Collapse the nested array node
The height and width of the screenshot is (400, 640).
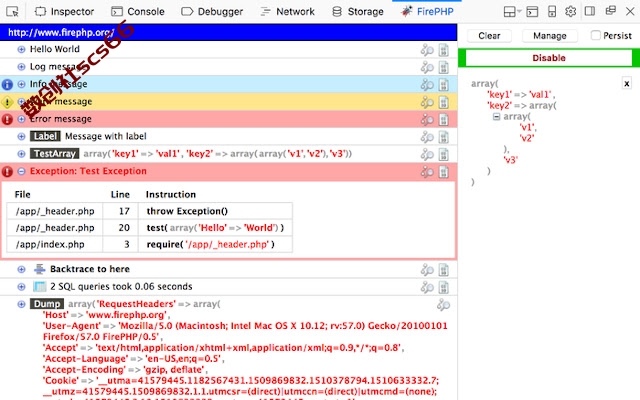point(496,117)
